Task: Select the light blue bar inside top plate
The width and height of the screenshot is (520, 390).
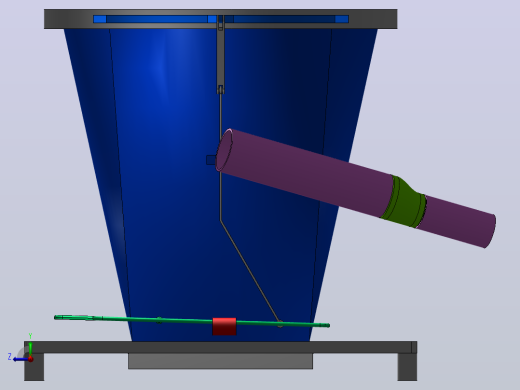Action: coord(221,19)
